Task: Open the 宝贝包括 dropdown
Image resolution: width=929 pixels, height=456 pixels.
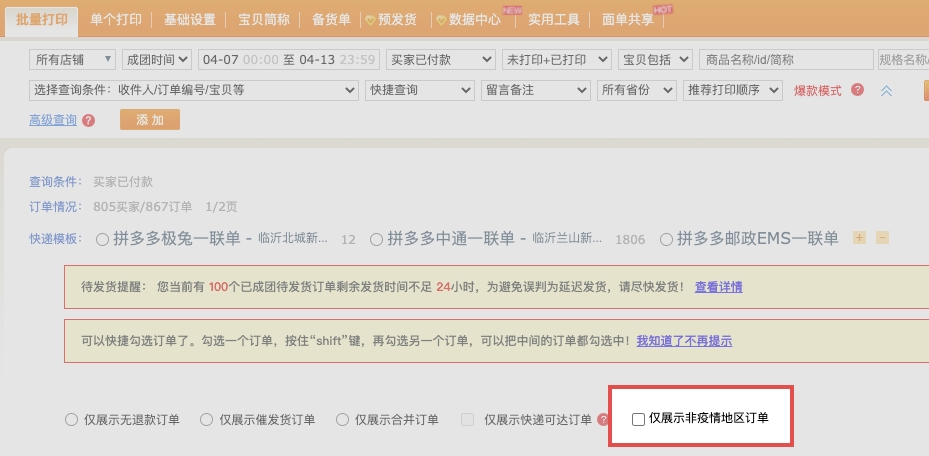Action: coord(655,59)
